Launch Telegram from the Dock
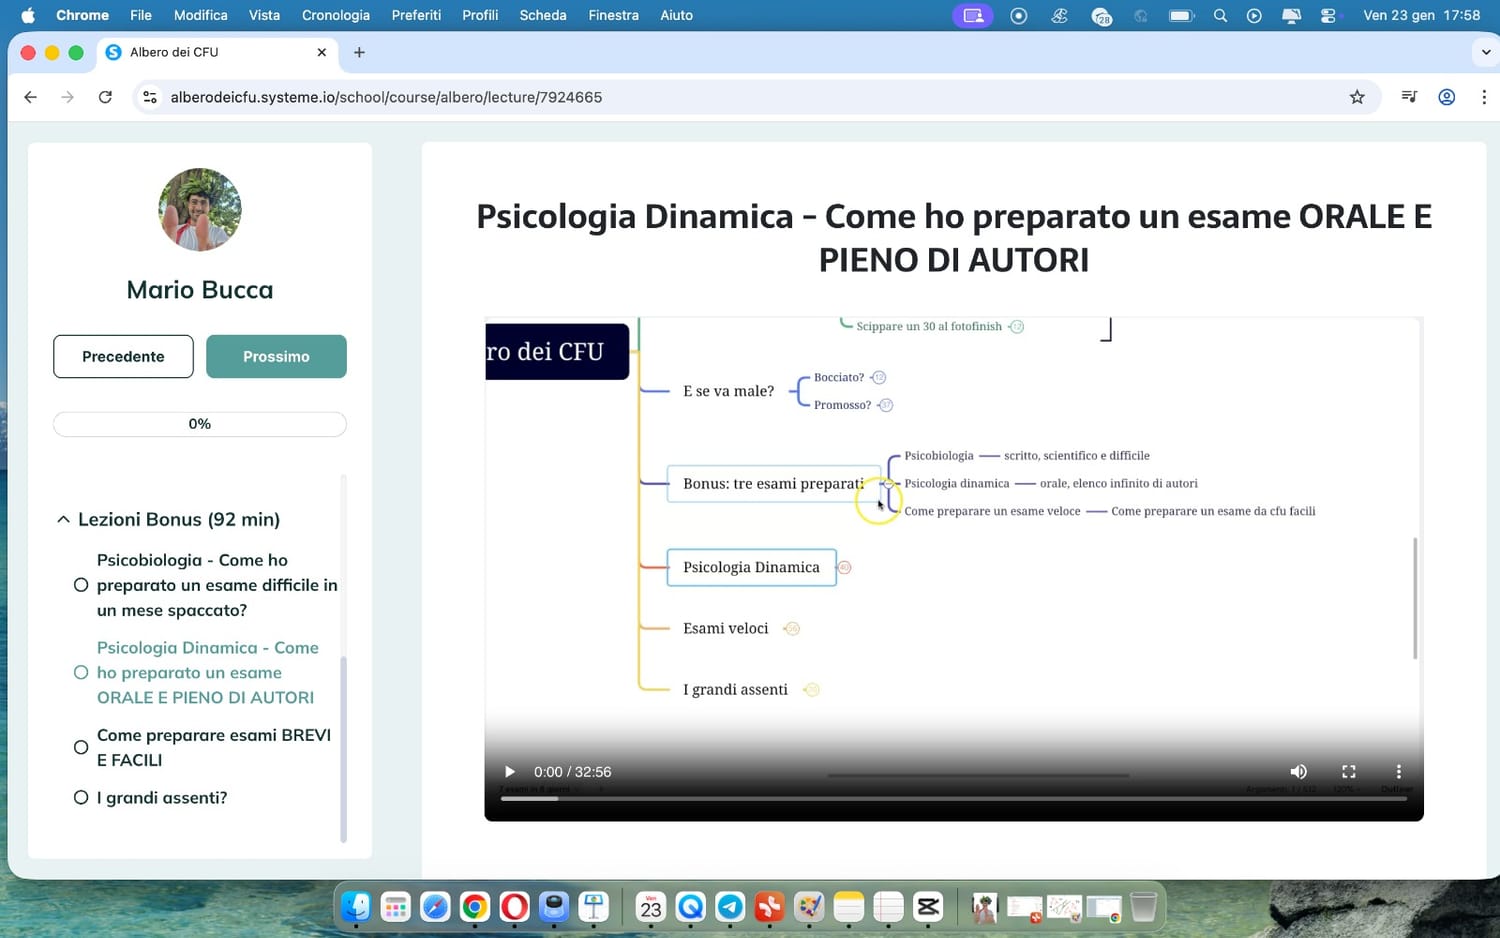1500x938 pixels. tap(730, 907)
